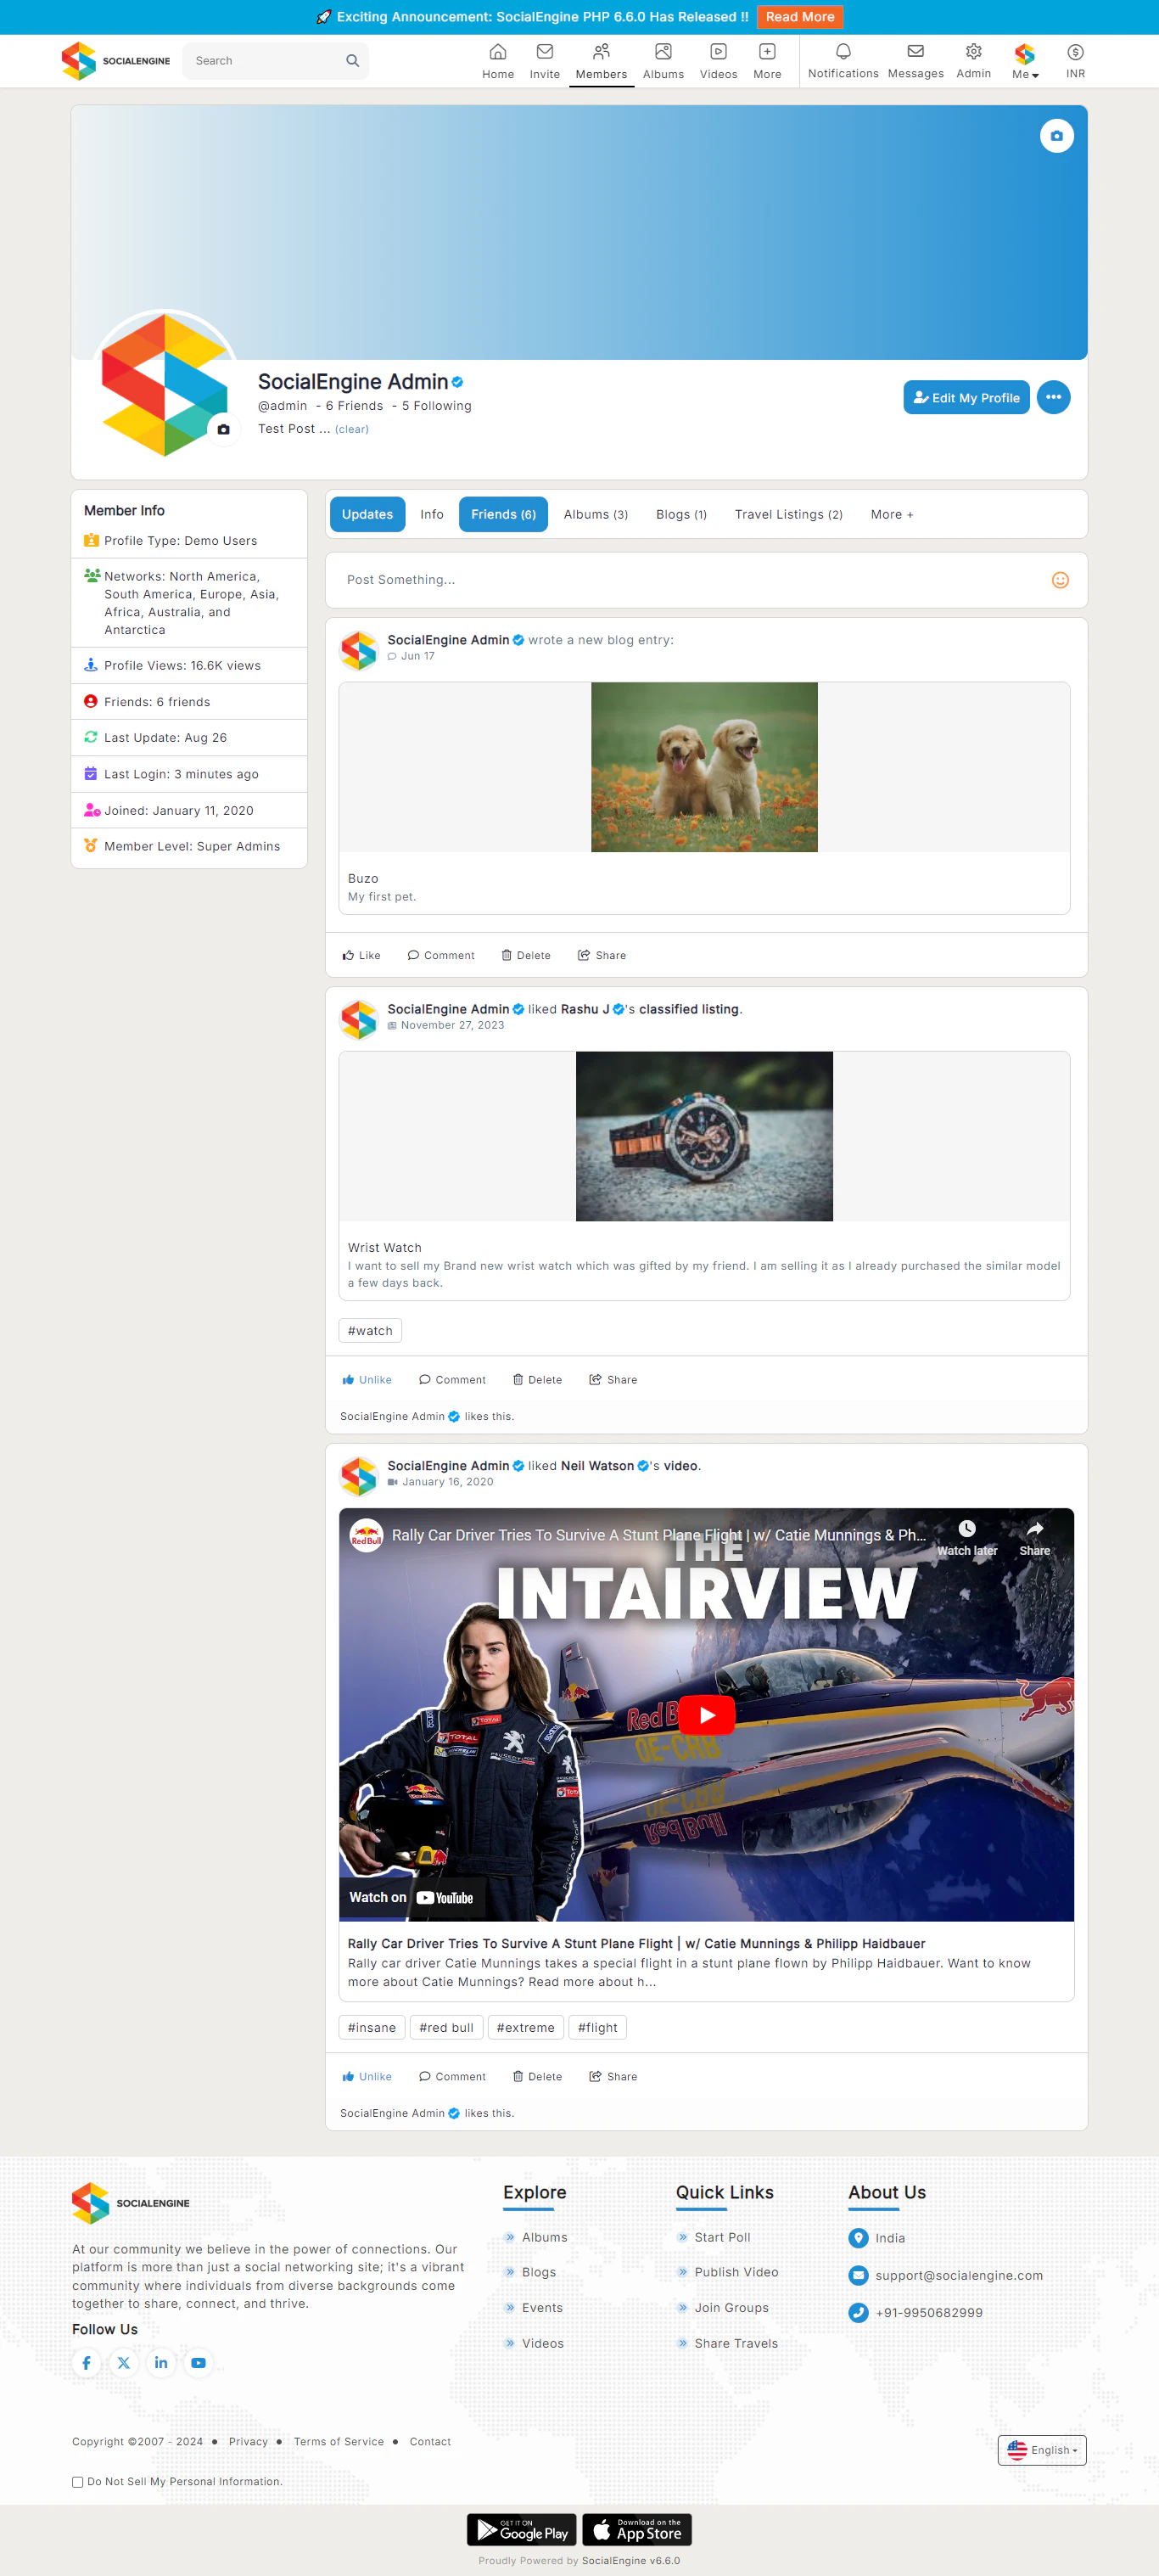Viewport: 1159px width, 2576px height.
Task: Open the Messages envelope icon
Action: tap(915, 61)
